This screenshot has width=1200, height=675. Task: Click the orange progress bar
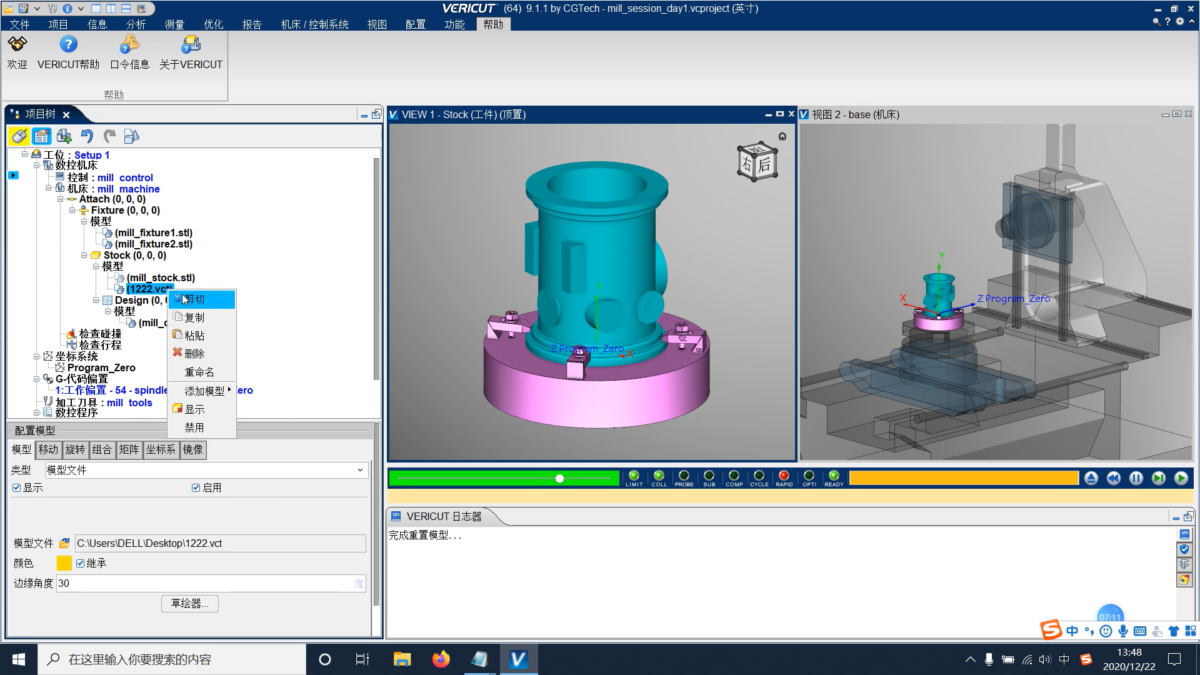(963, 478)
